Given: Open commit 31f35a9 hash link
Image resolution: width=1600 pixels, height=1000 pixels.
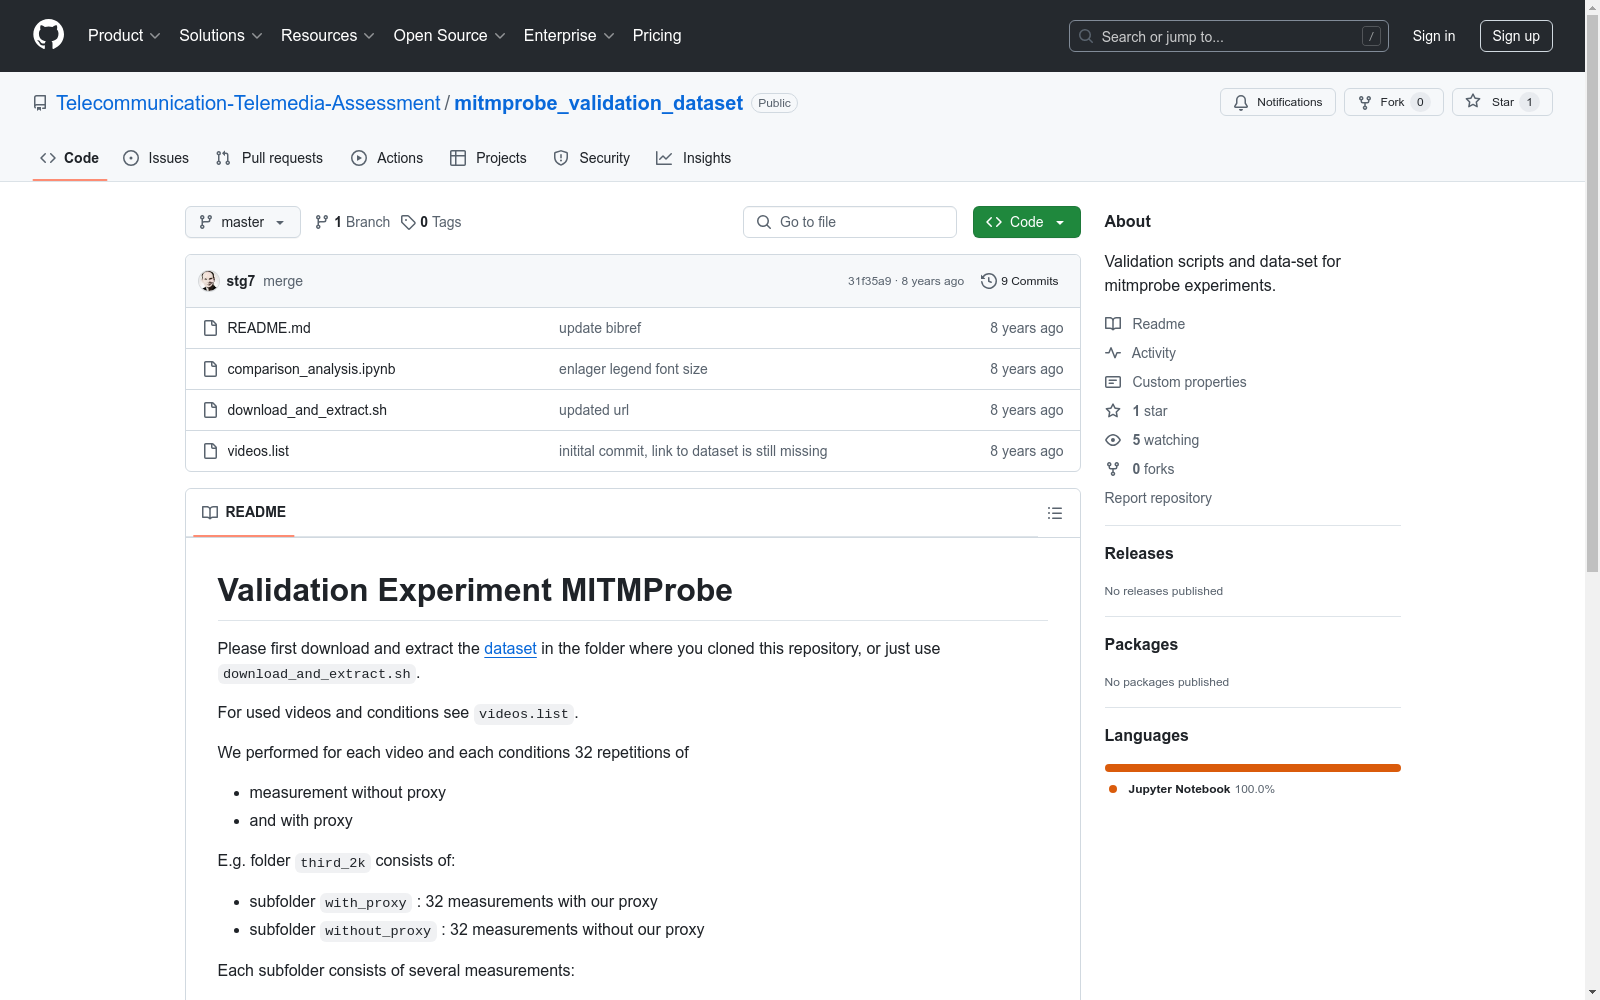Looking at the screenshot, I should click(869, 281).
